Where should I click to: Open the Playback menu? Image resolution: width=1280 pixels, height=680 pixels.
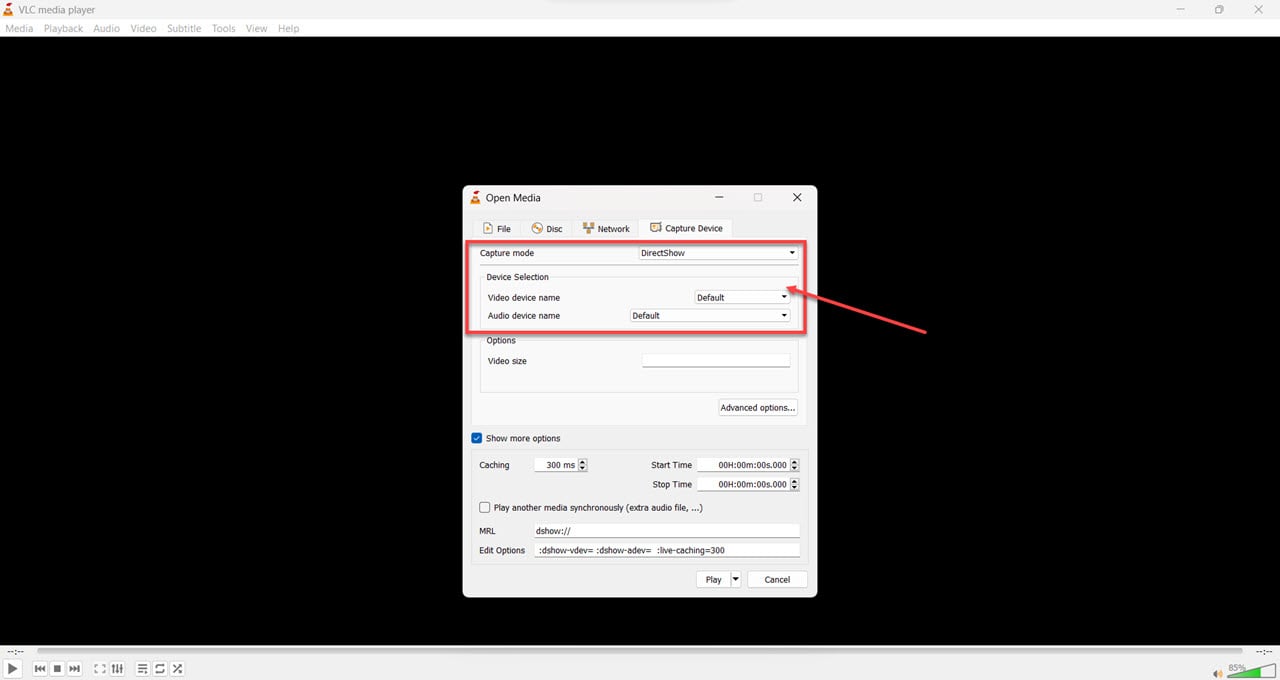point(63,28)
